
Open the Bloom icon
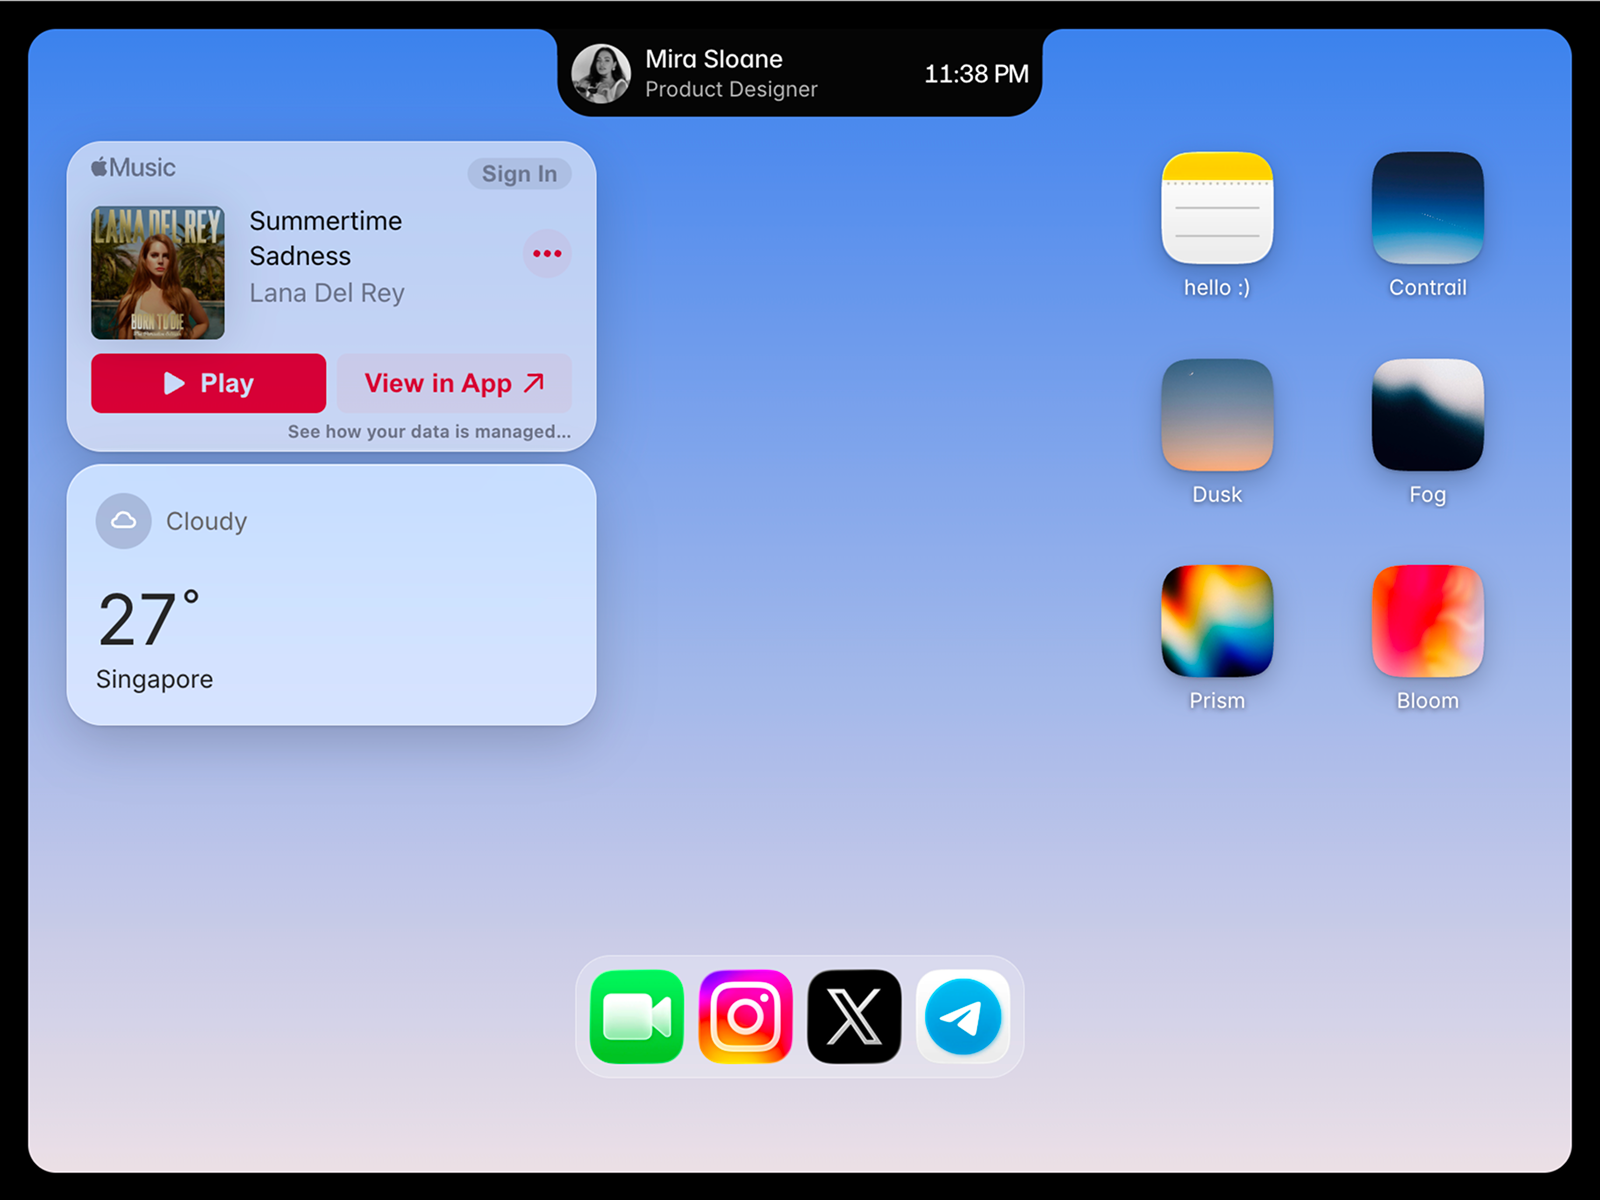(1428, 621)
